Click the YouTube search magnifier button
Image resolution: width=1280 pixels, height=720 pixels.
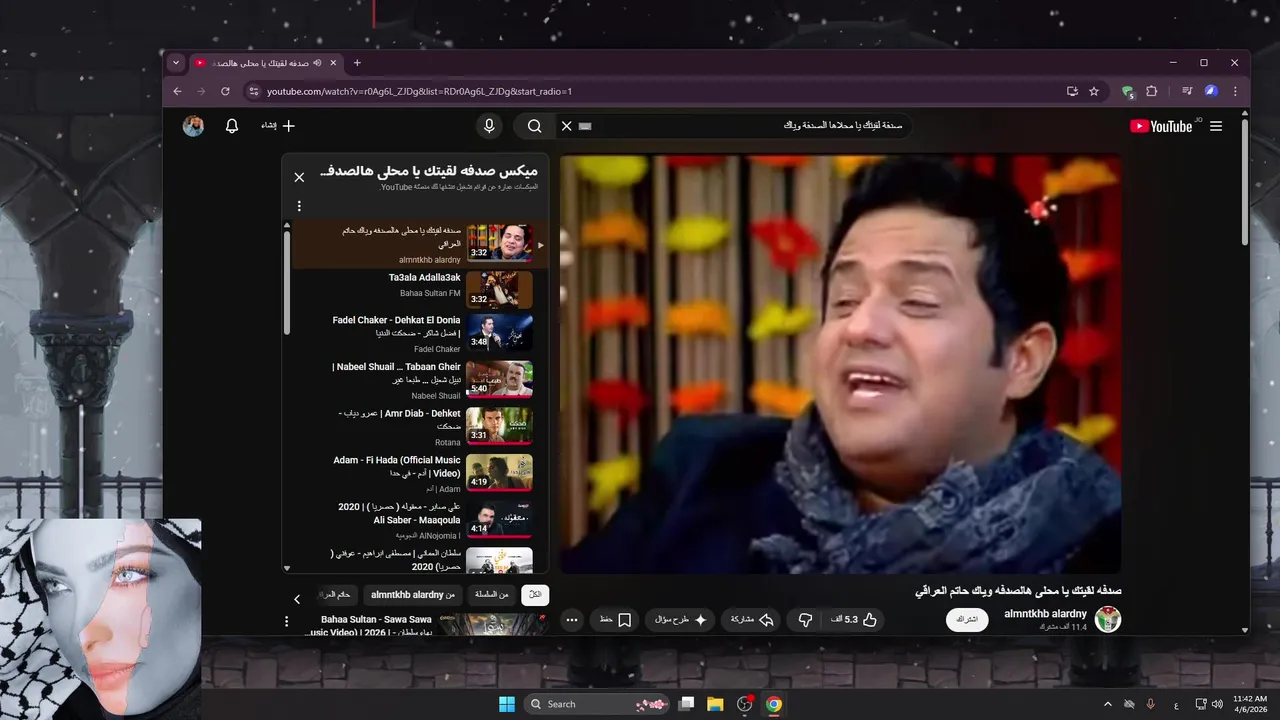tap(535, 126)
